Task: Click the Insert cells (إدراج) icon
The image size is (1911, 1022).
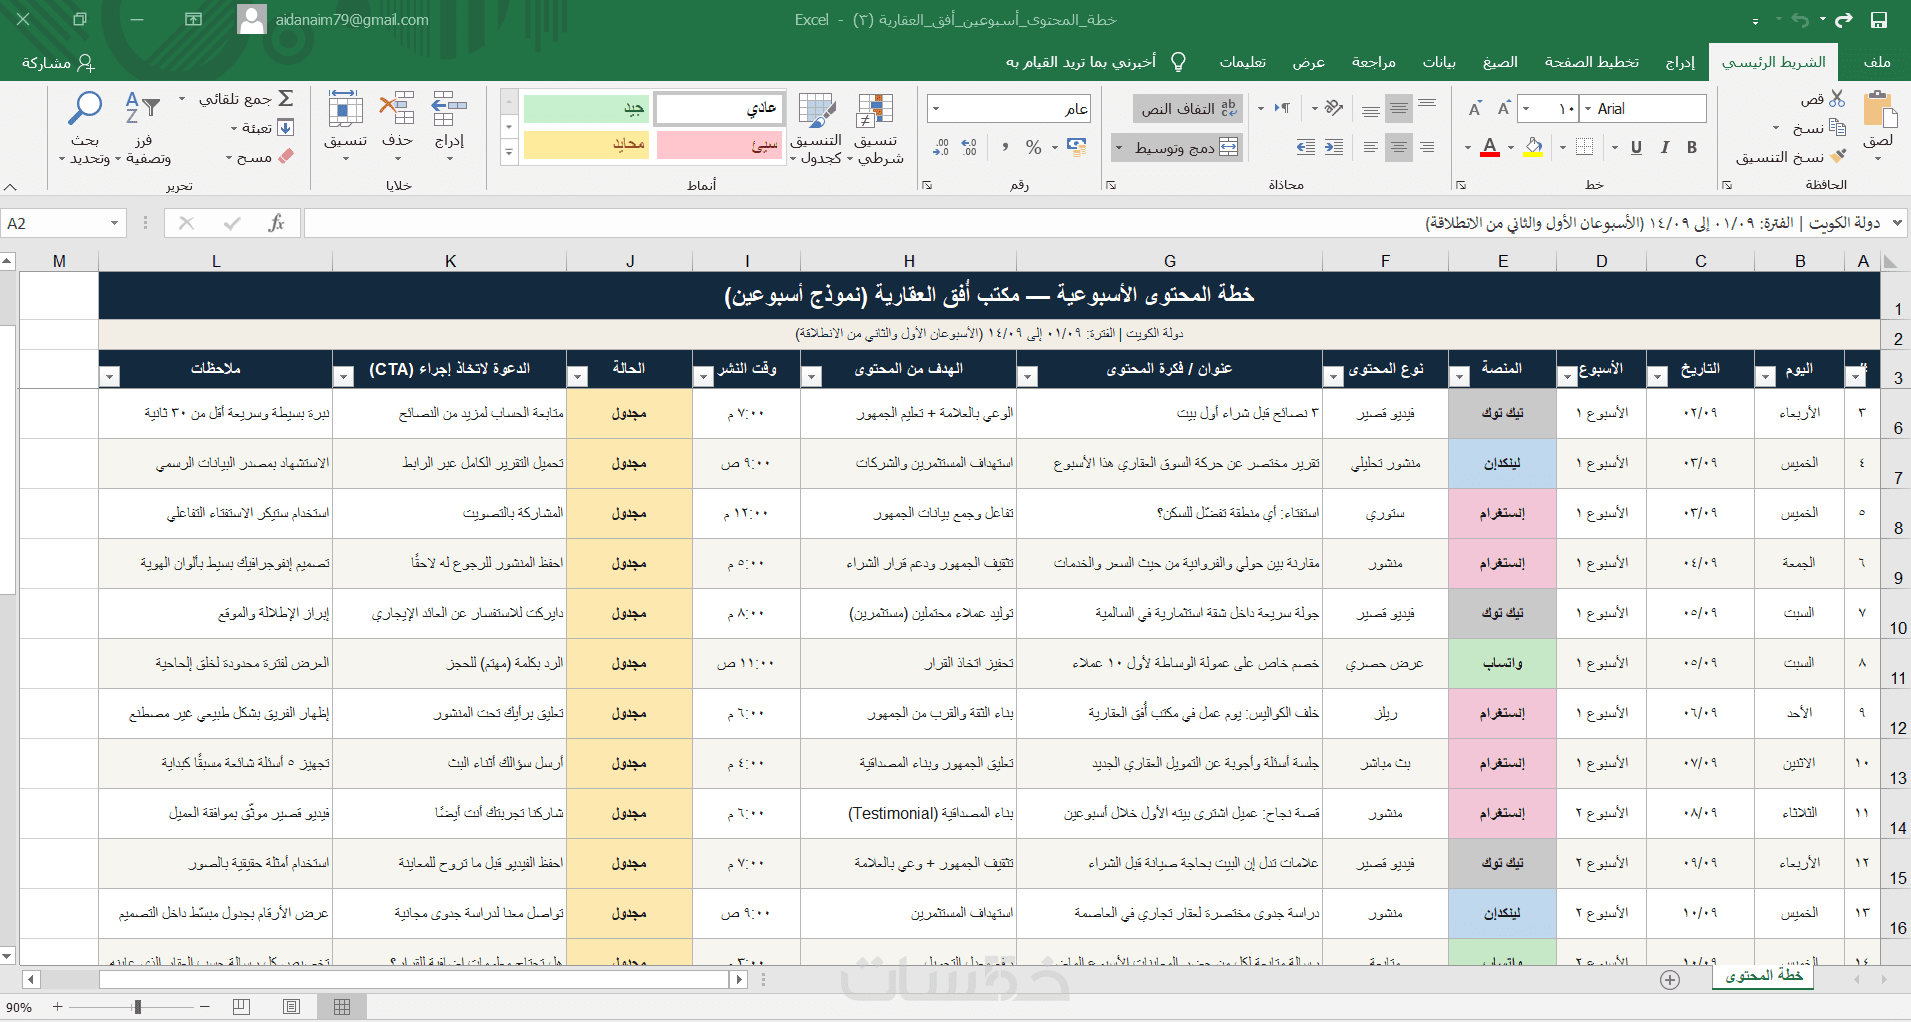Action: coord(449,110)
